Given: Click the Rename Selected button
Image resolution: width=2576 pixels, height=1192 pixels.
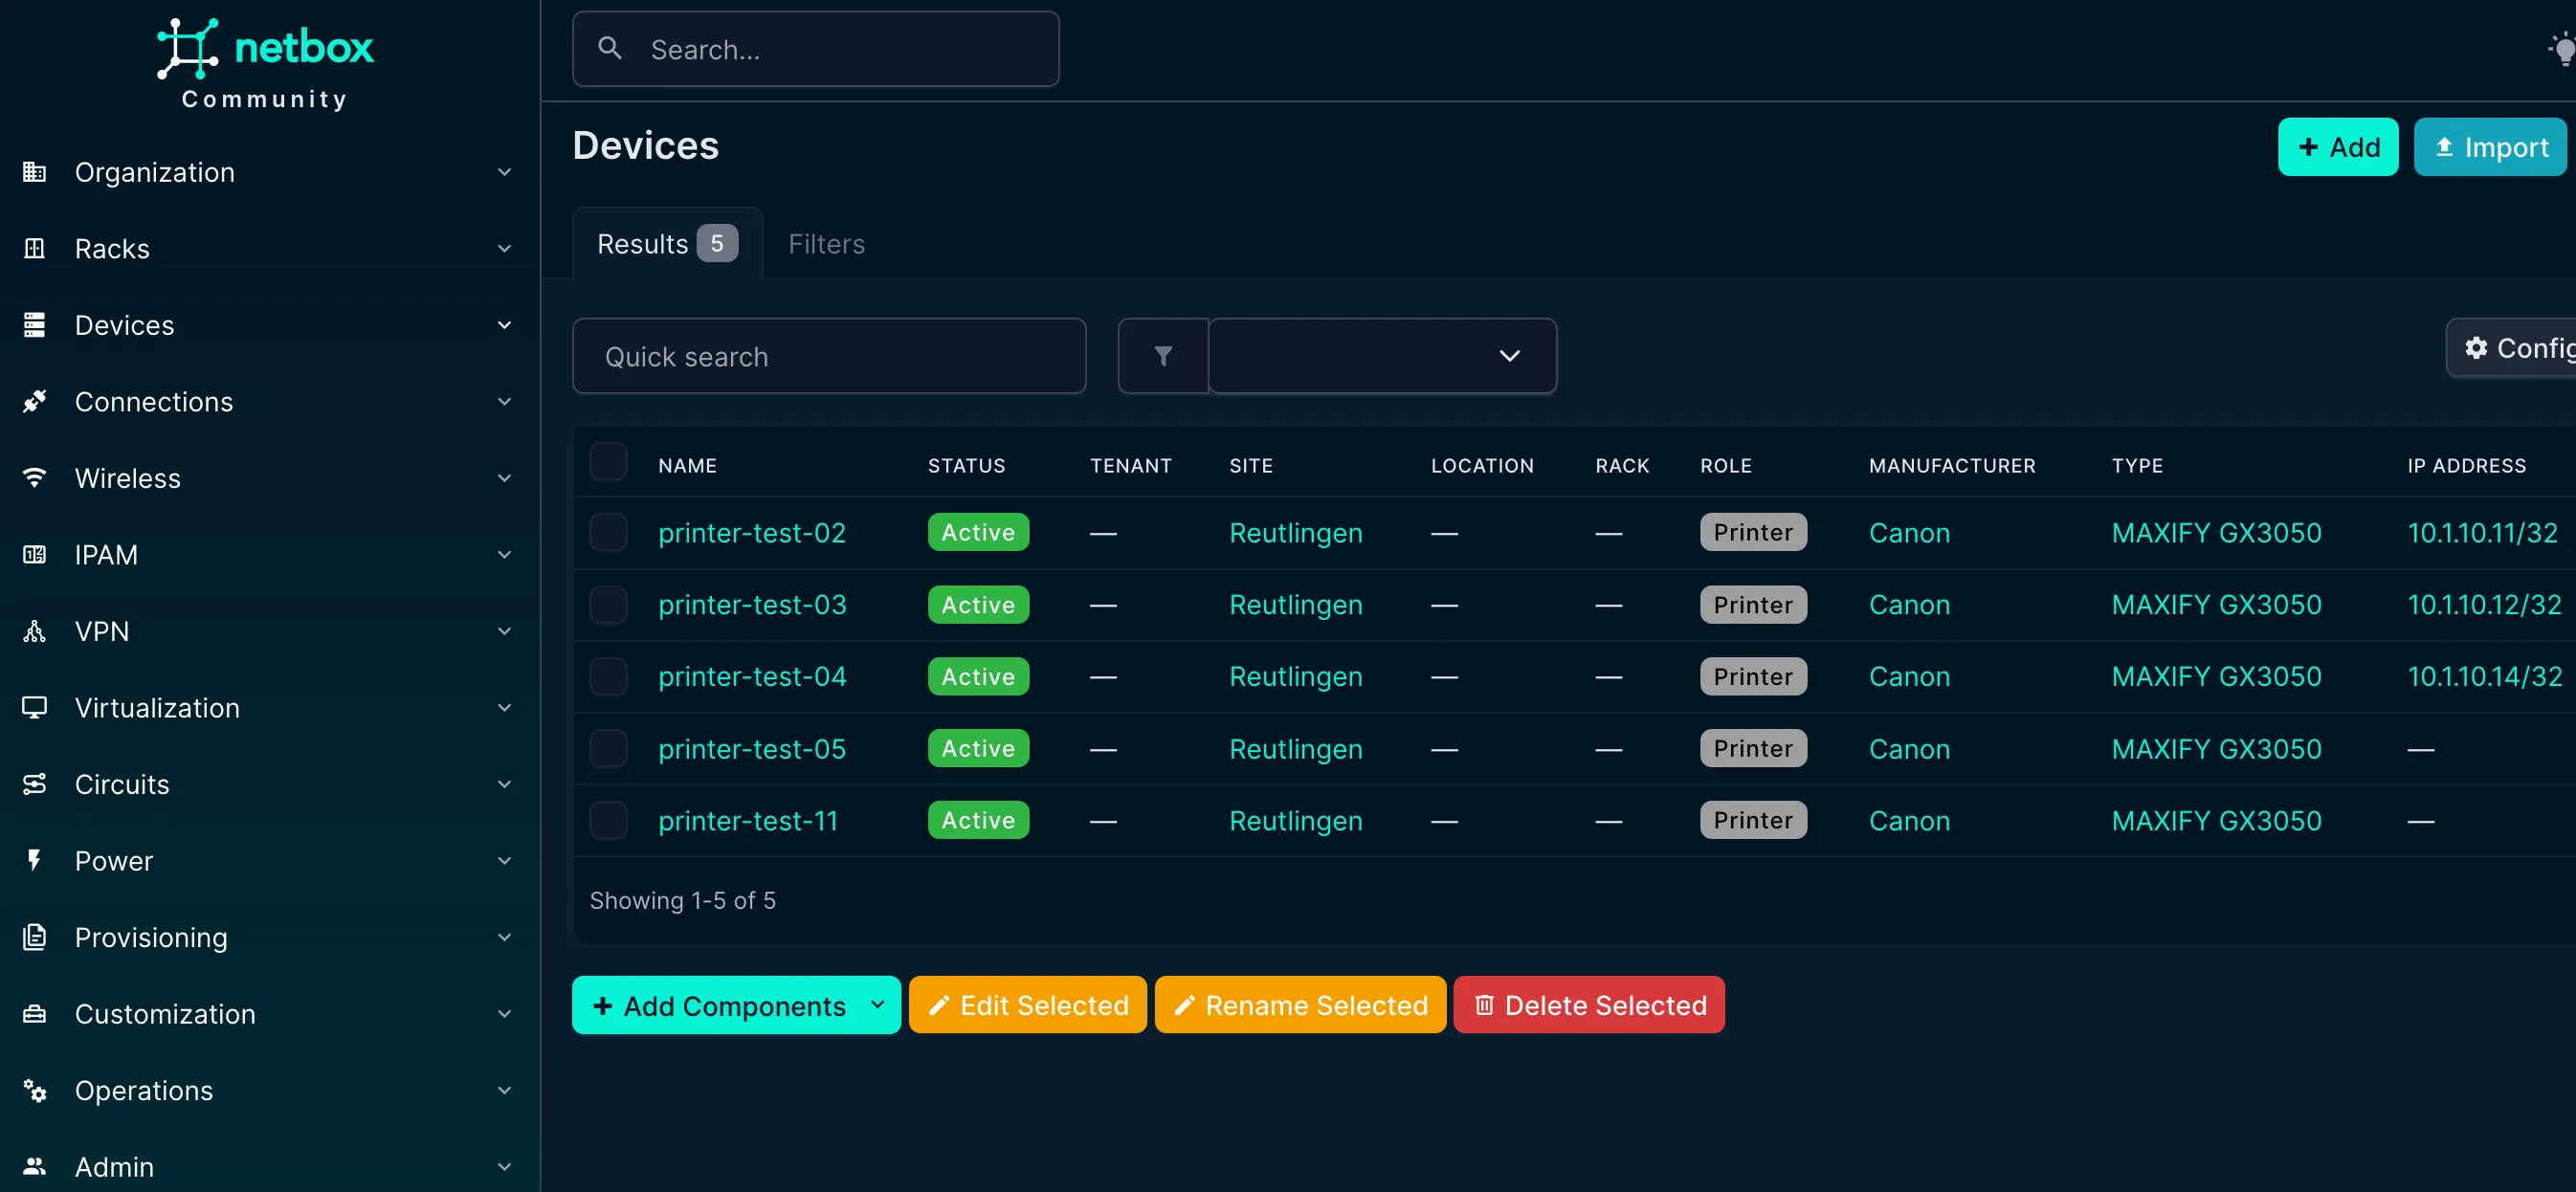Looking at the screenshot, I should [x=1300, y=1004].
